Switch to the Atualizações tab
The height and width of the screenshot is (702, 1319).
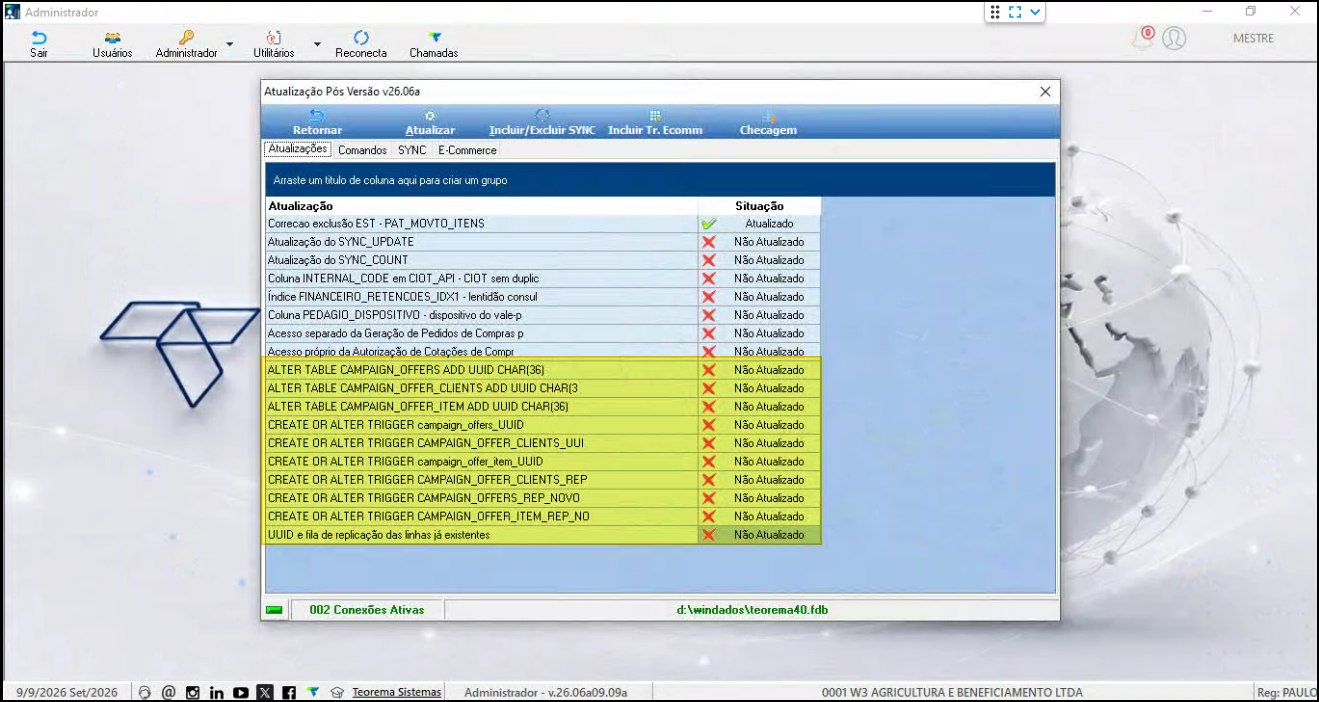pos(298,149)
